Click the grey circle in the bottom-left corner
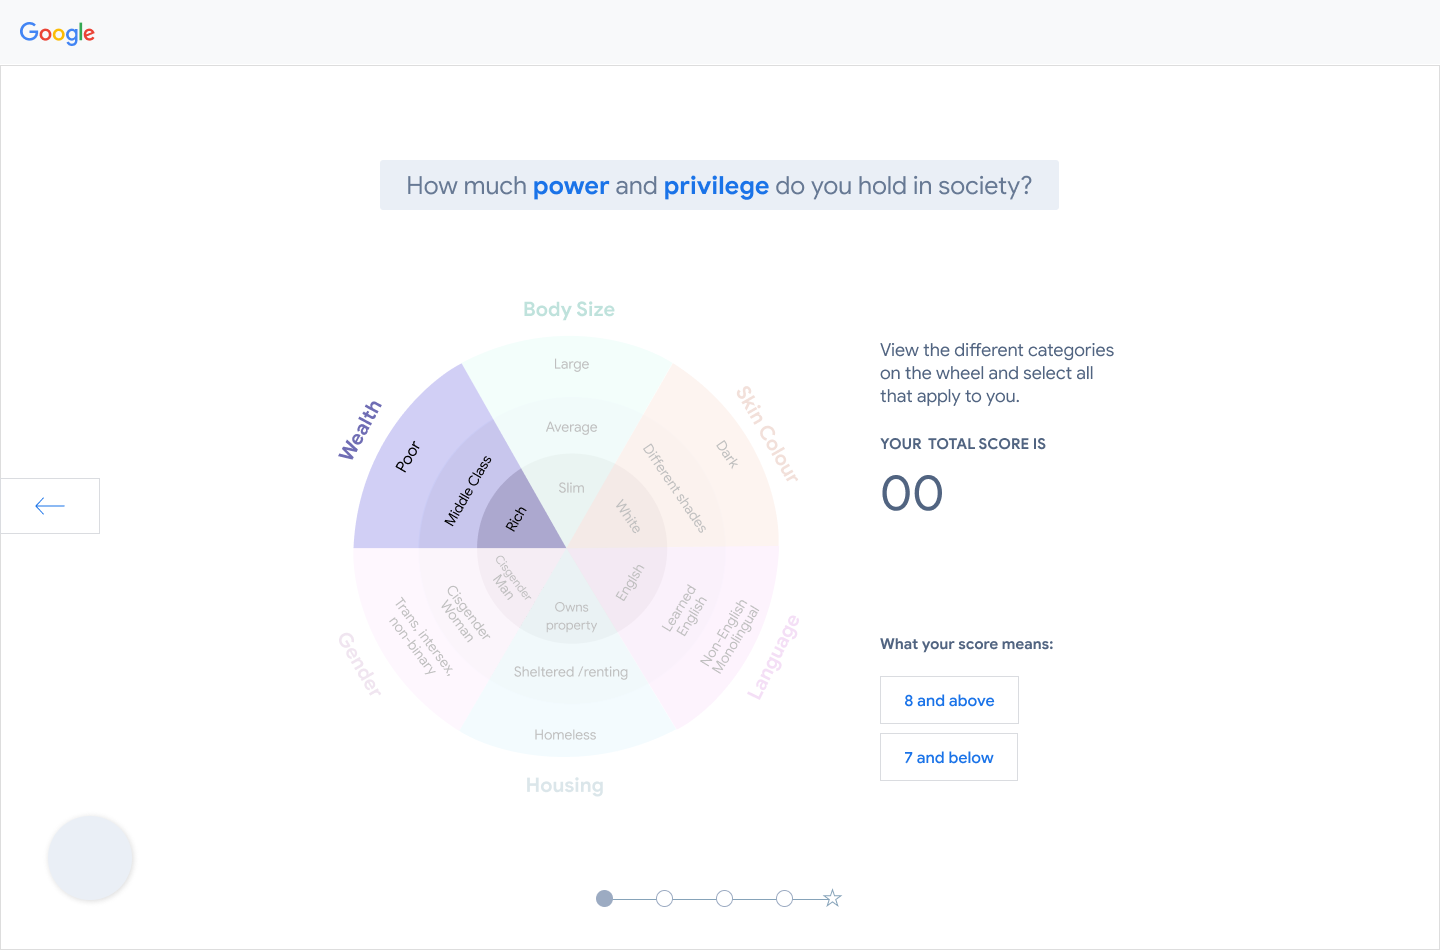Viewport: 1440px width, 950px height. click(x=91, y=859)
